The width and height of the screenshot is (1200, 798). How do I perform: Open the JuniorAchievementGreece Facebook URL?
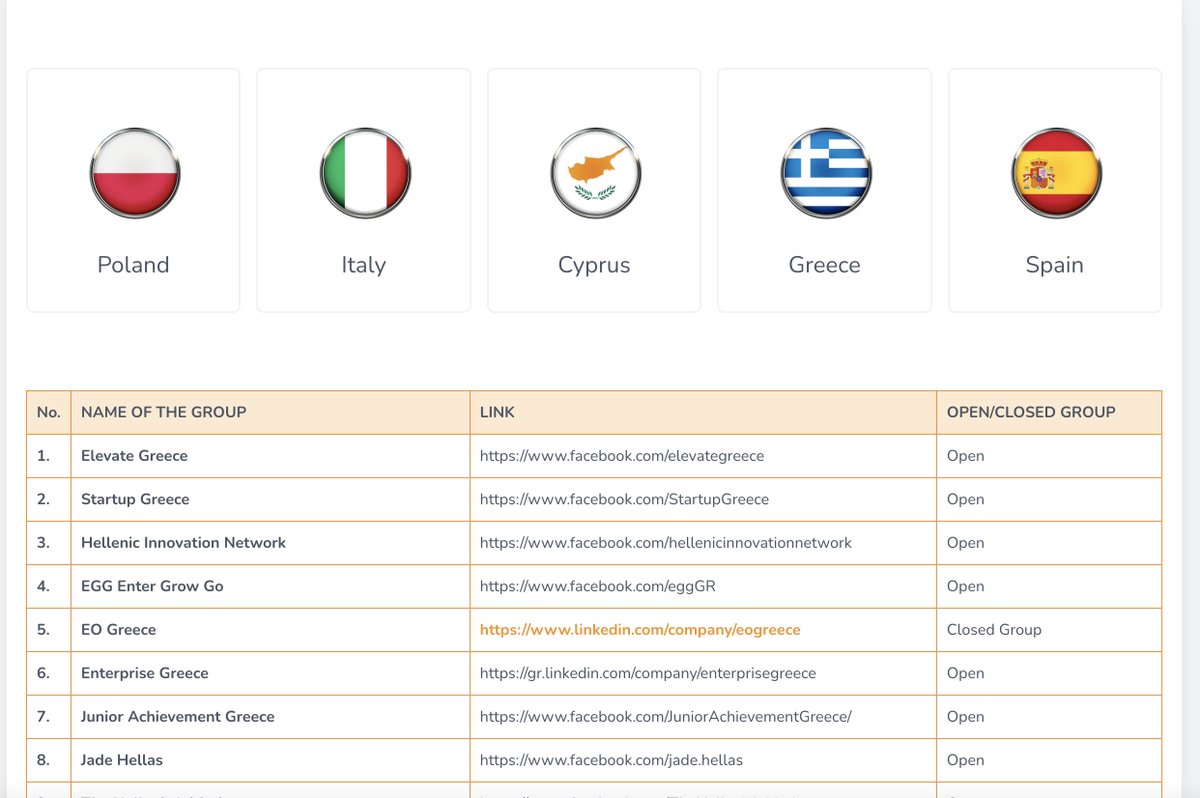point(666,717)
